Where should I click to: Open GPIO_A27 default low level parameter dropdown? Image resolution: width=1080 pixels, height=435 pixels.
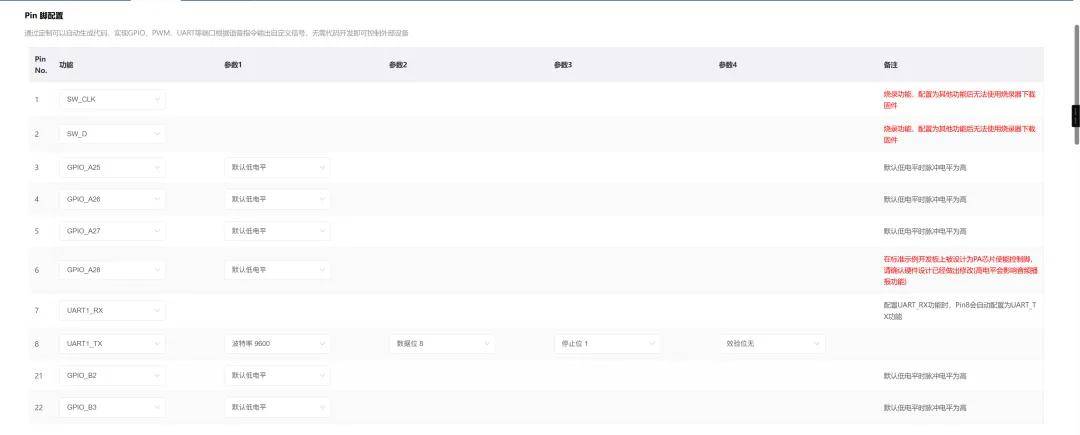point(277,231)
